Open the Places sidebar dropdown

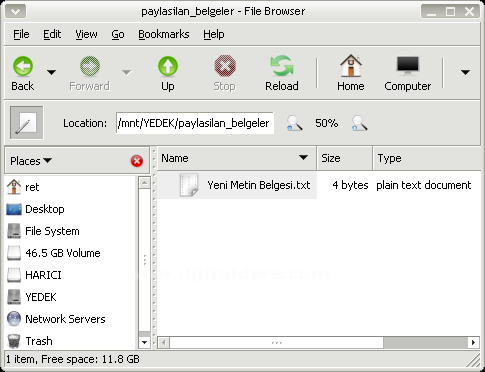(x=31, y=161)
